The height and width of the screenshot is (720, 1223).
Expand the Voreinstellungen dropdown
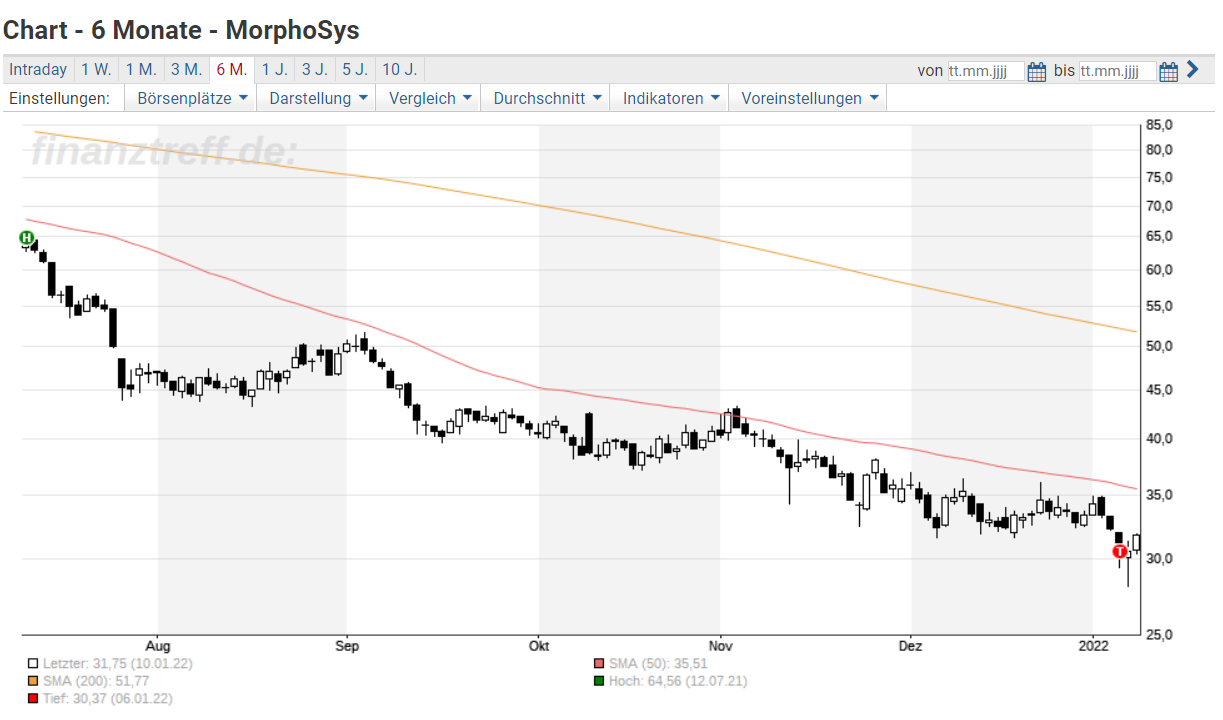(808, 98)
